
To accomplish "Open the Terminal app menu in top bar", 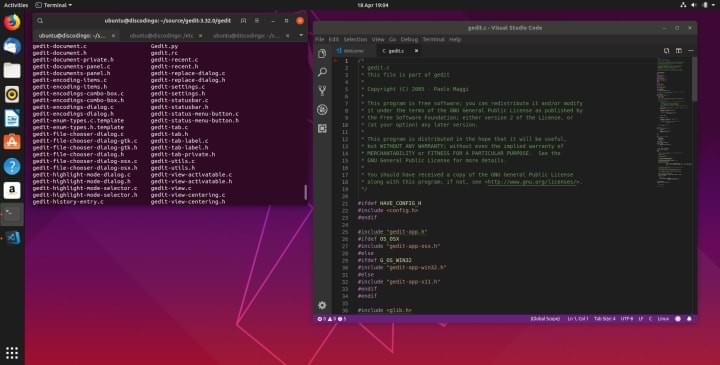I will [54, 5].
